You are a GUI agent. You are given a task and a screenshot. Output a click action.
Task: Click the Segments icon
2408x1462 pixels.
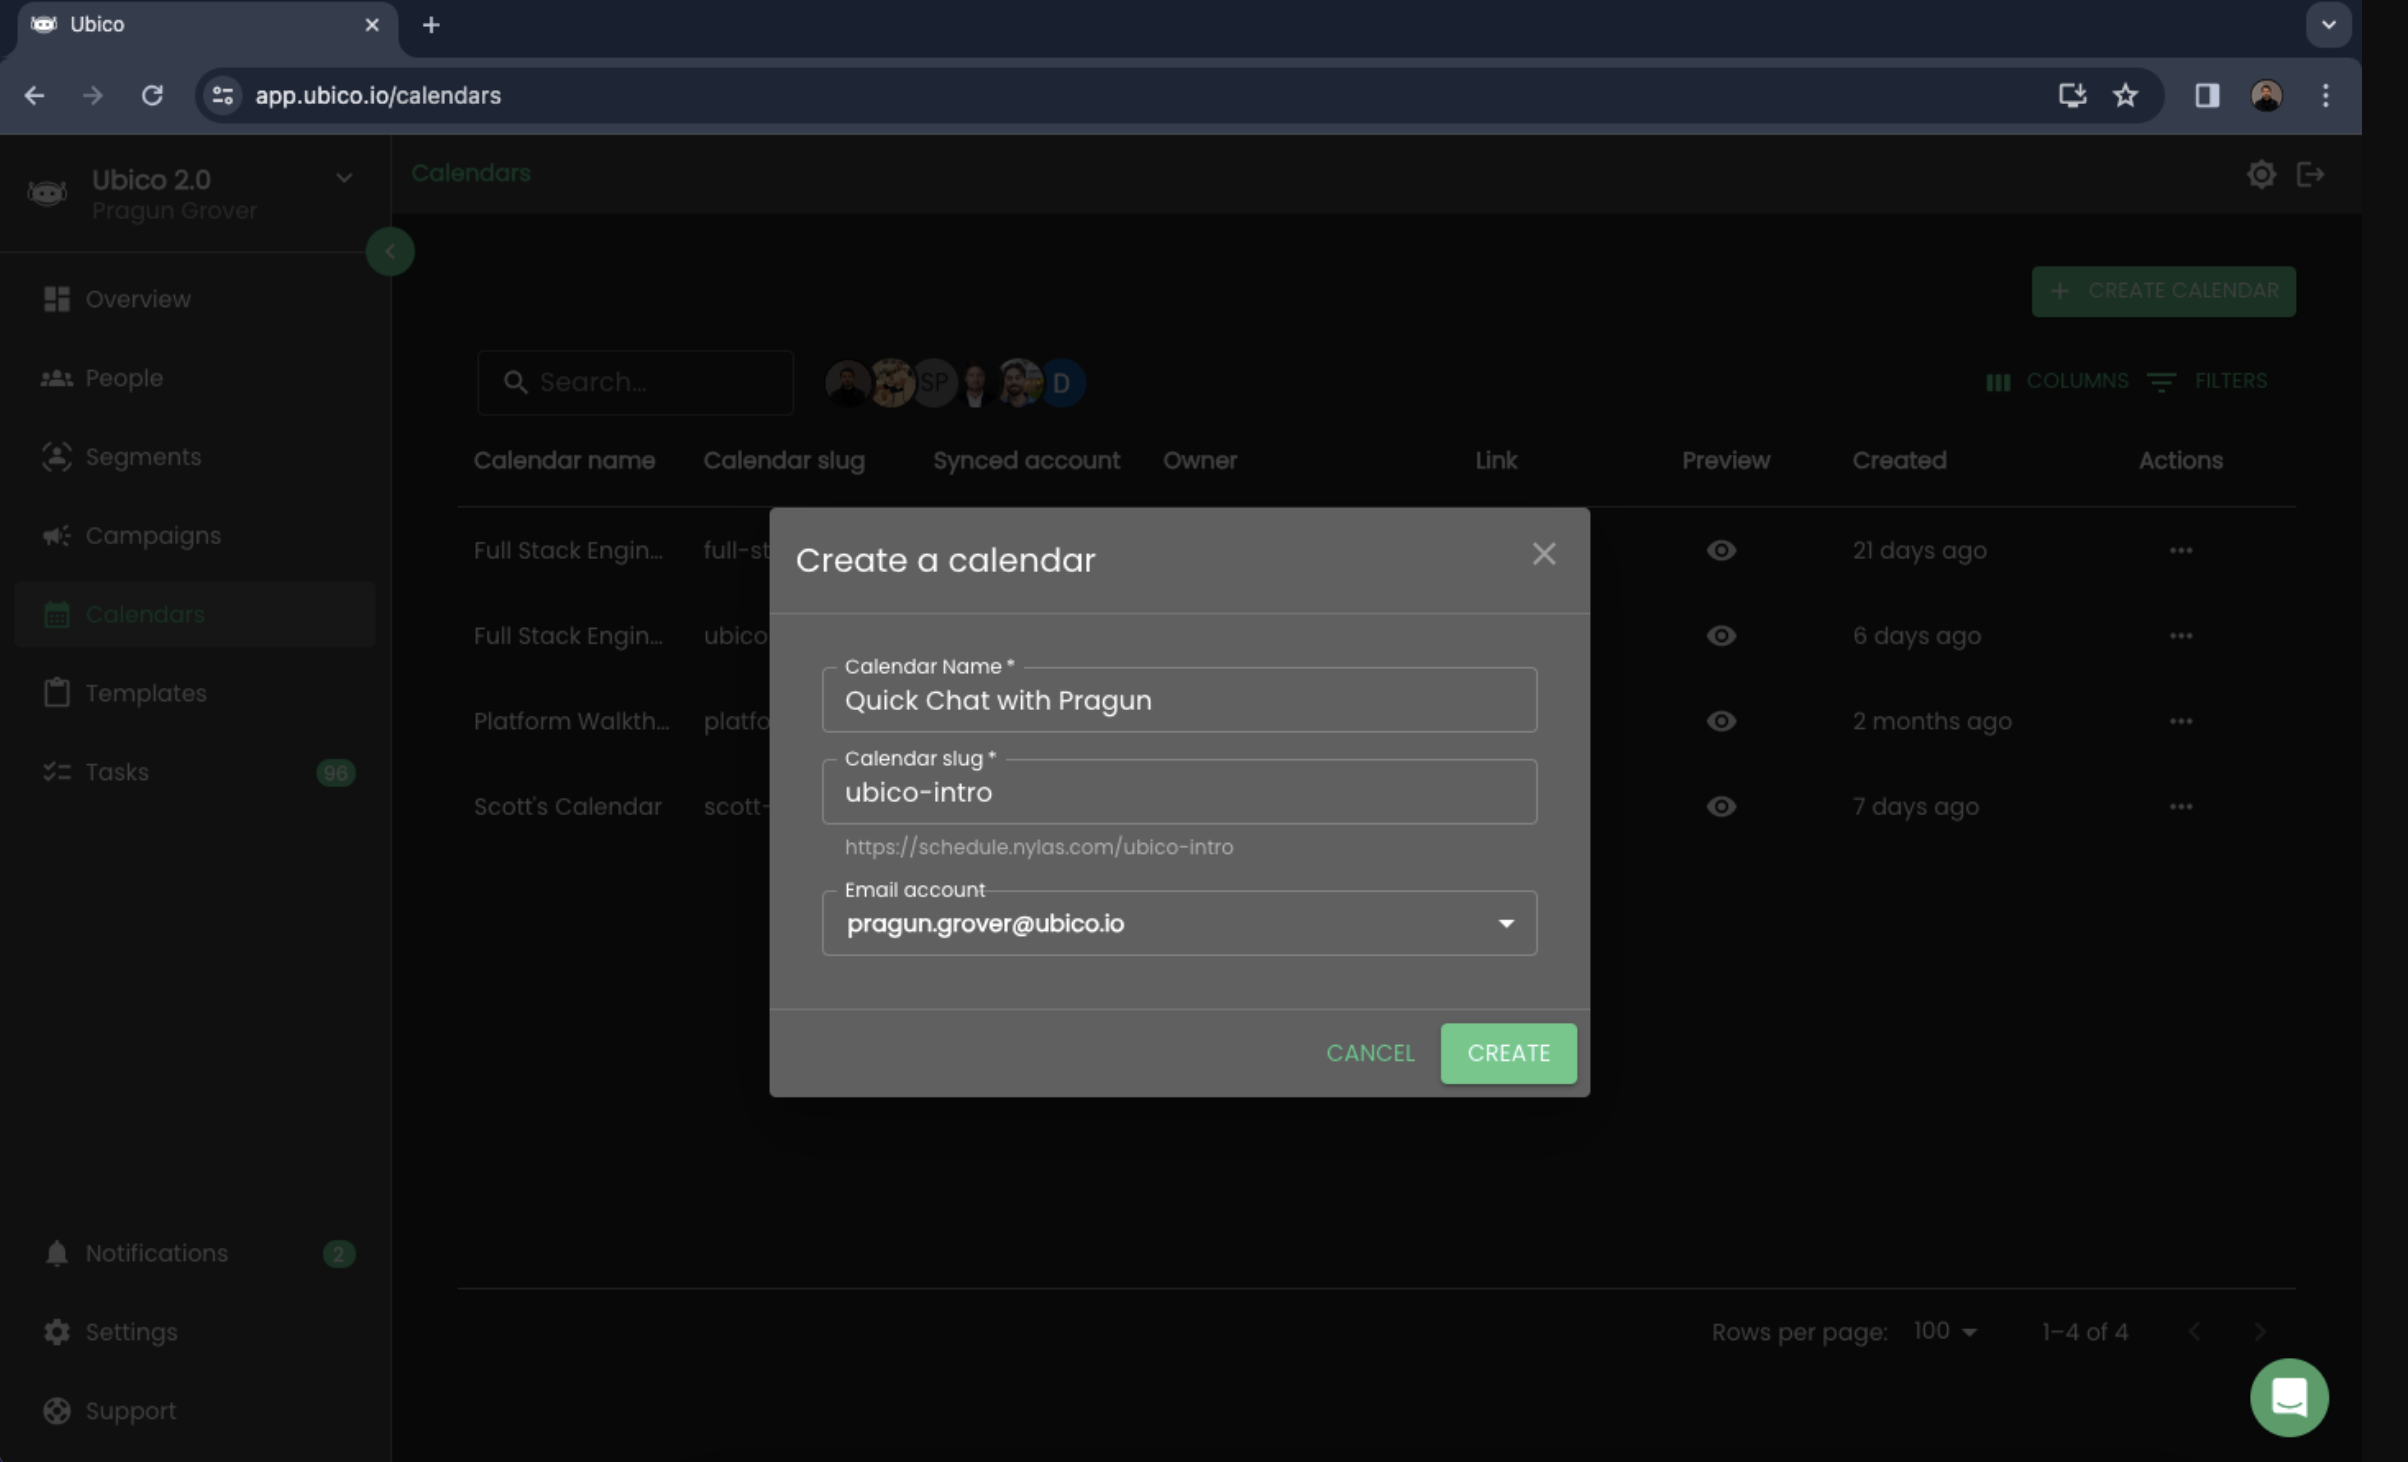(57, 457)
